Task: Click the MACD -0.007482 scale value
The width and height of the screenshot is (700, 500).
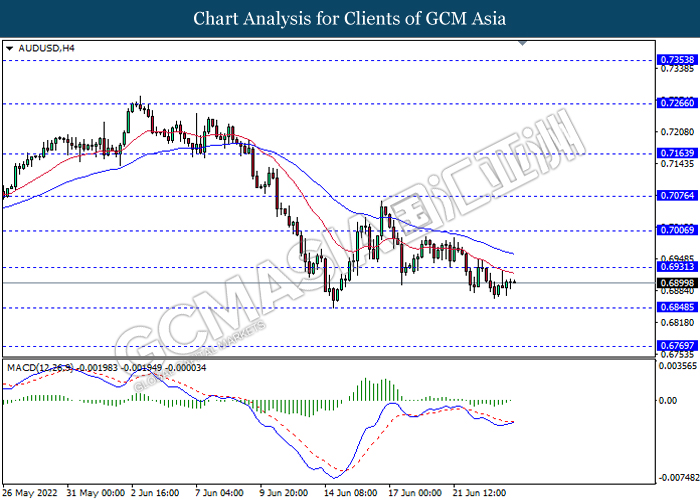Action: (679, 478)
